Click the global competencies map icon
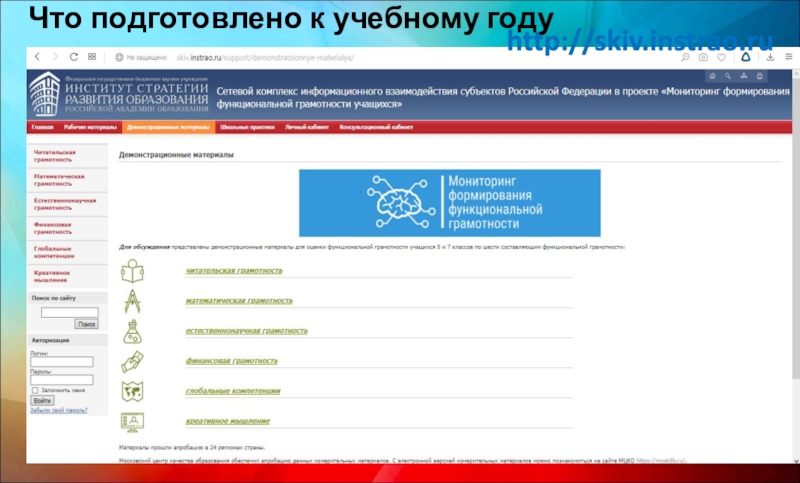The width and height of the screenshot is (800, 483). [132, 391]
